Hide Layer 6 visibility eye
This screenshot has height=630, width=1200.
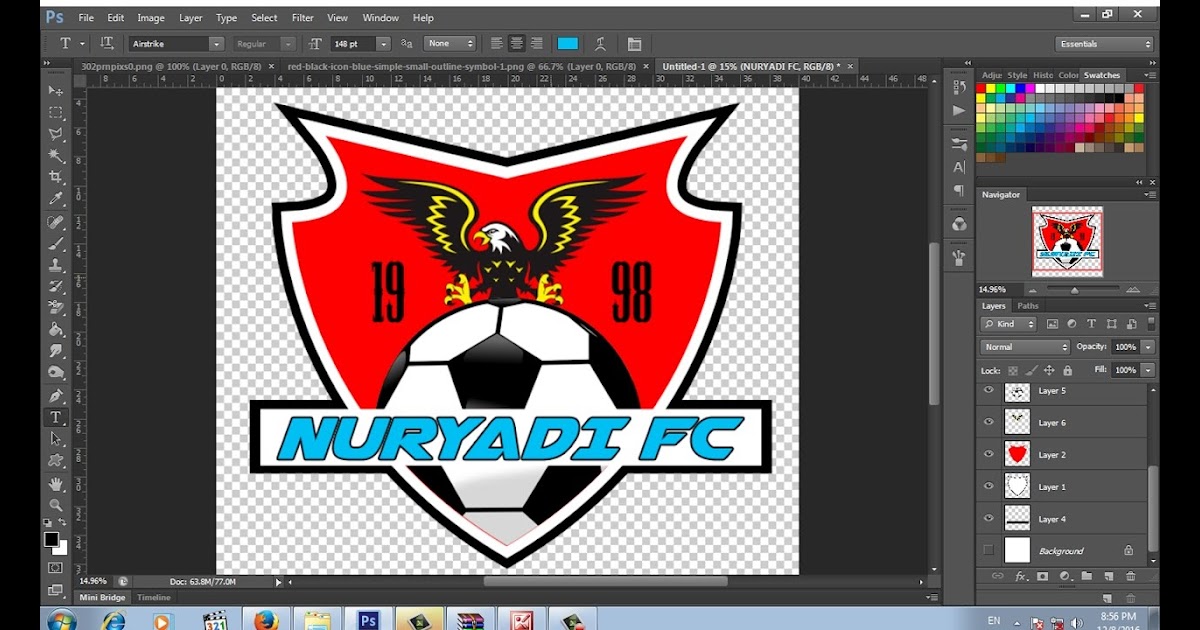989,422
